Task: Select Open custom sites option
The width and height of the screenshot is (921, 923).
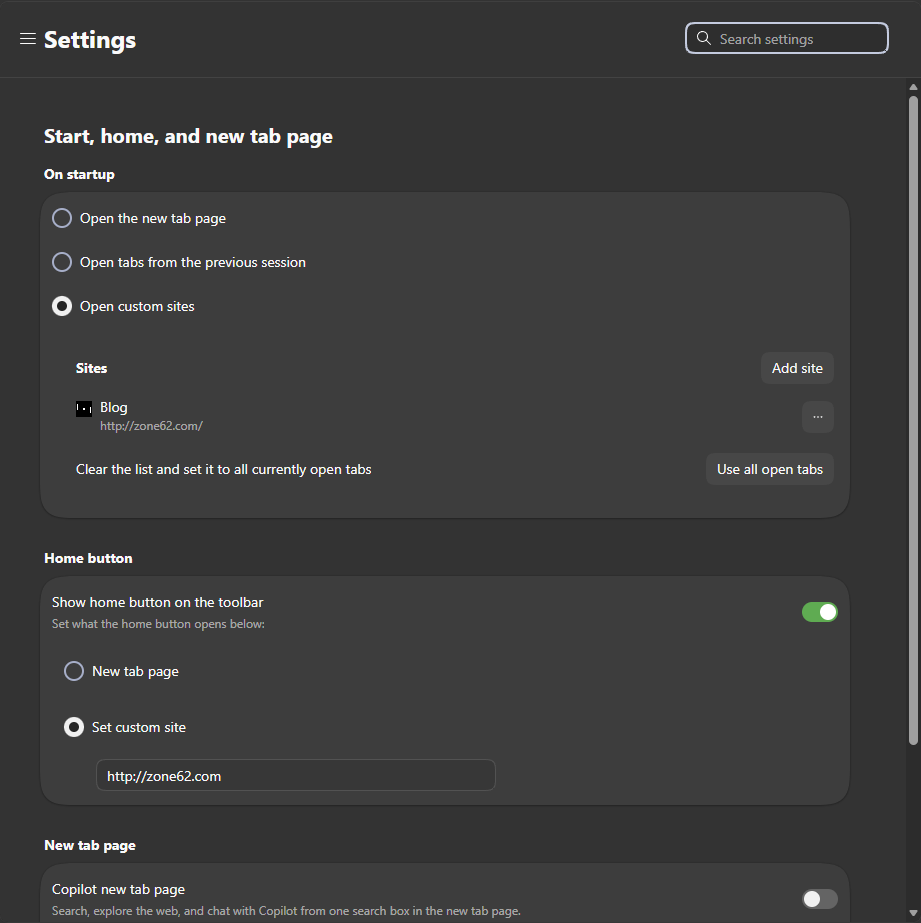Action: (x=62, y=306)
